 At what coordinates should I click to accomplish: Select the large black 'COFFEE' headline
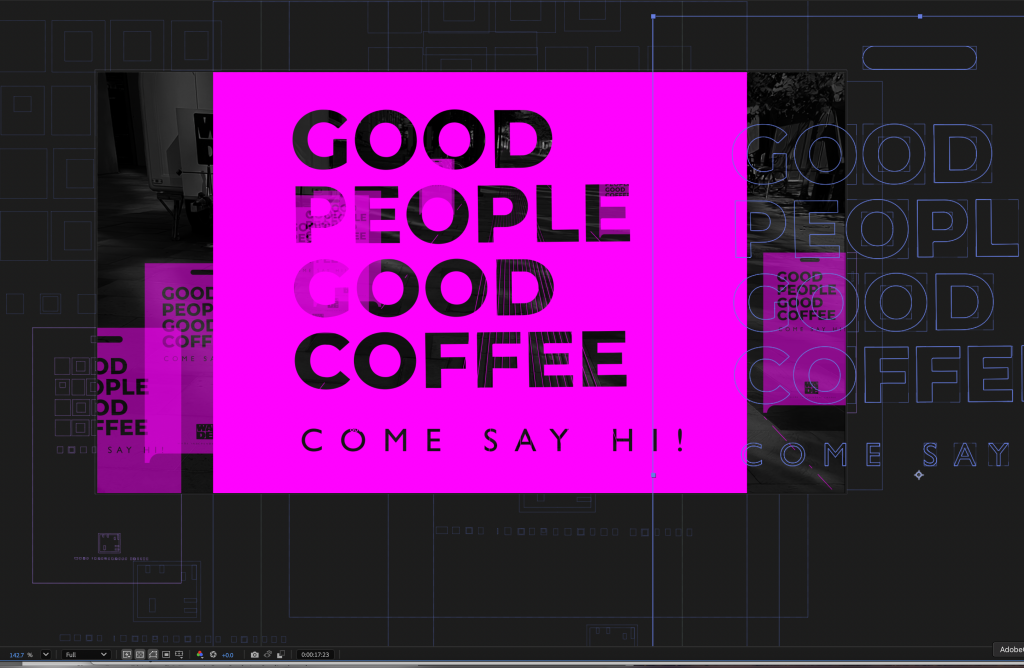460,360
